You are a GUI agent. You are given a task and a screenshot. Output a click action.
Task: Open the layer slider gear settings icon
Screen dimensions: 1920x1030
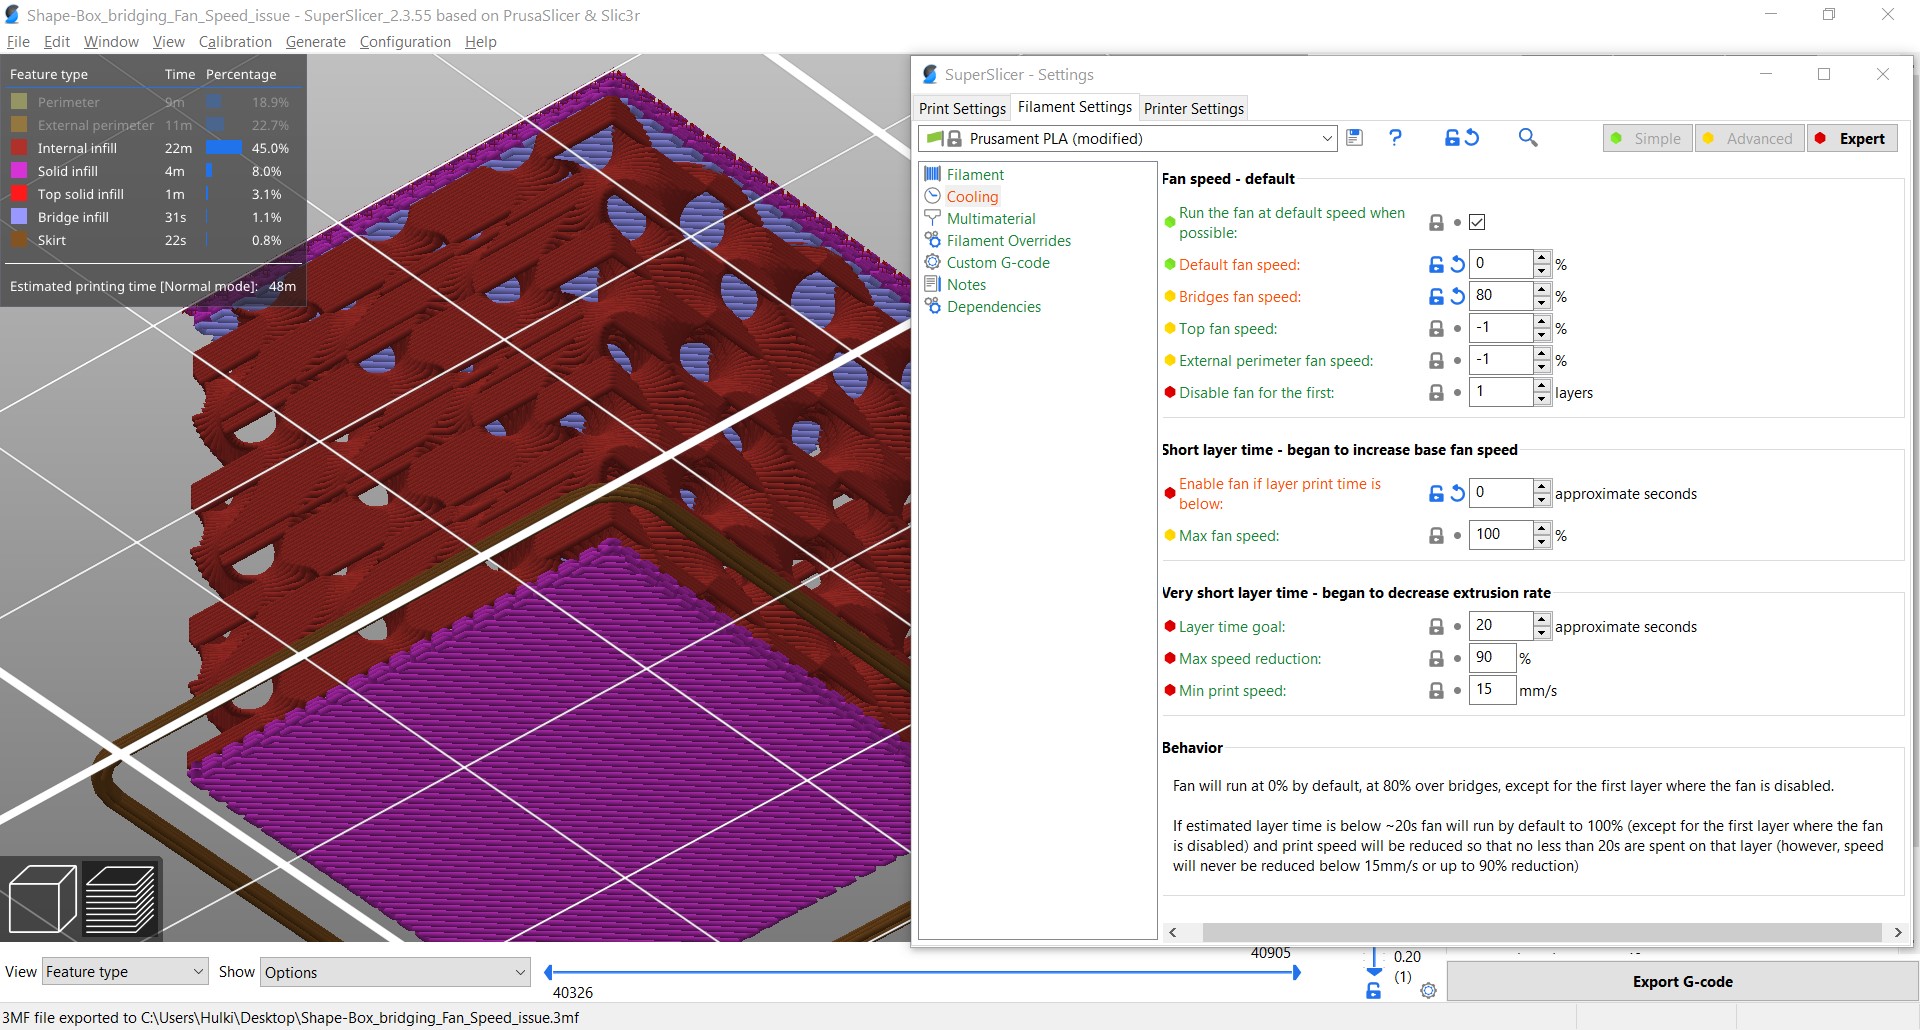point(1428,991)
